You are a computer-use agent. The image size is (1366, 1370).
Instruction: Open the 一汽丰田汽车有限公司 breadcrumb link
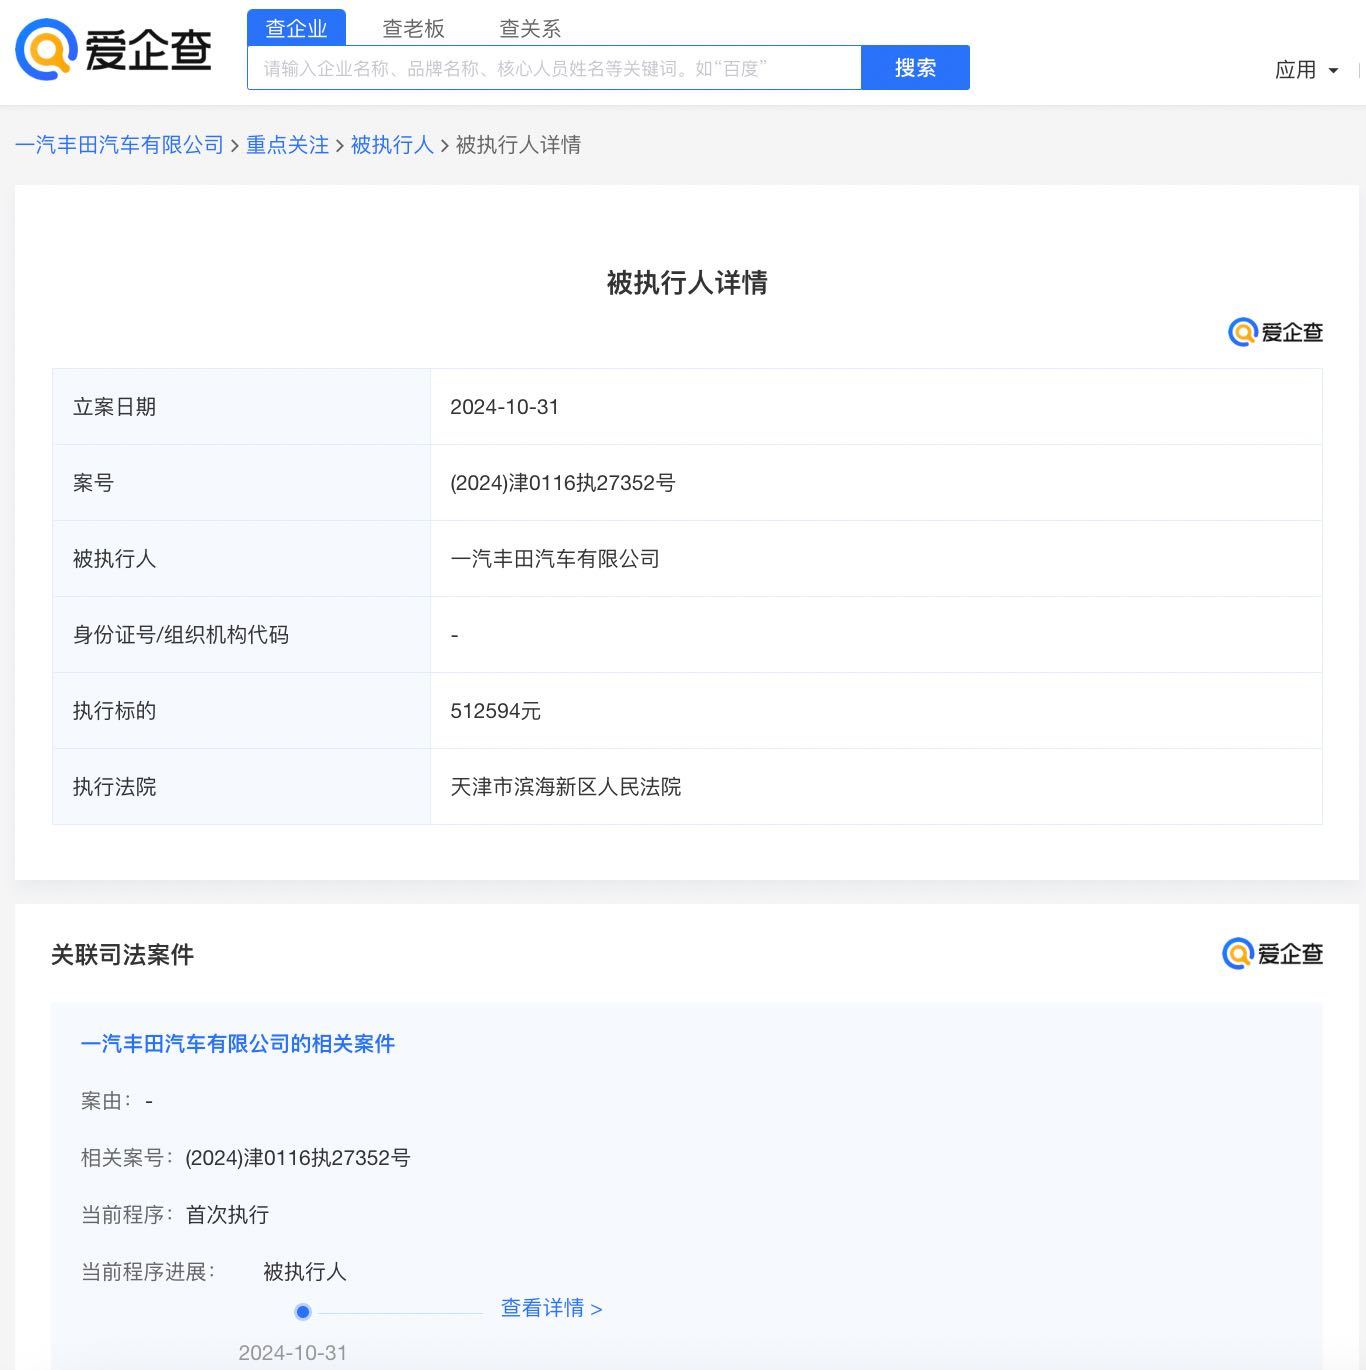point(119,145)
